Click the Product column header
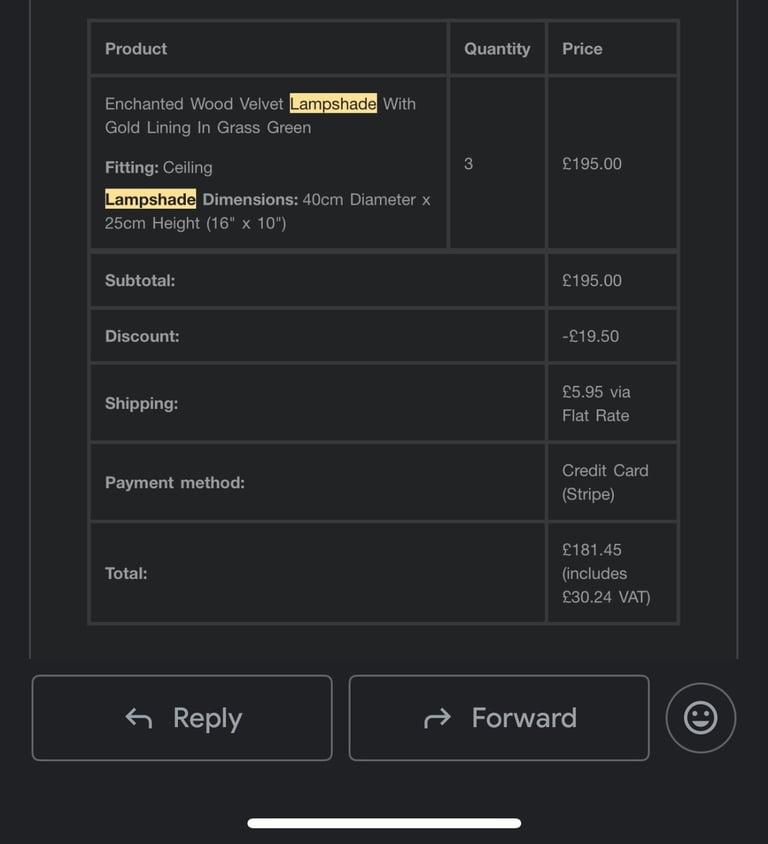 [x=136, y=48]
